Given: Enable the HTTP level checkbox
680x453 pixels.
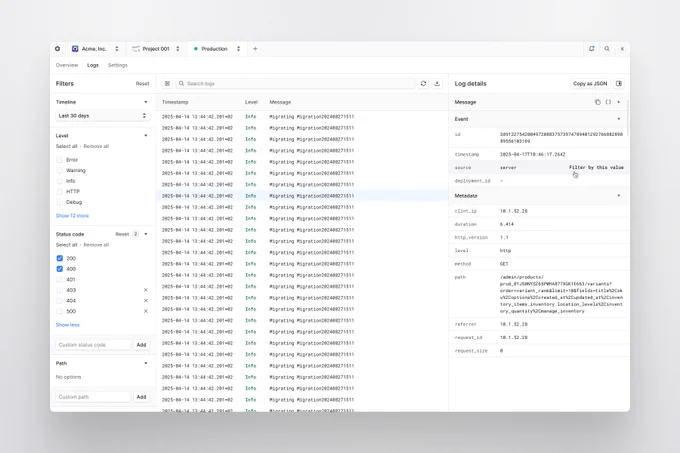Looking at the screenshot, I should (x=60, y=192).
